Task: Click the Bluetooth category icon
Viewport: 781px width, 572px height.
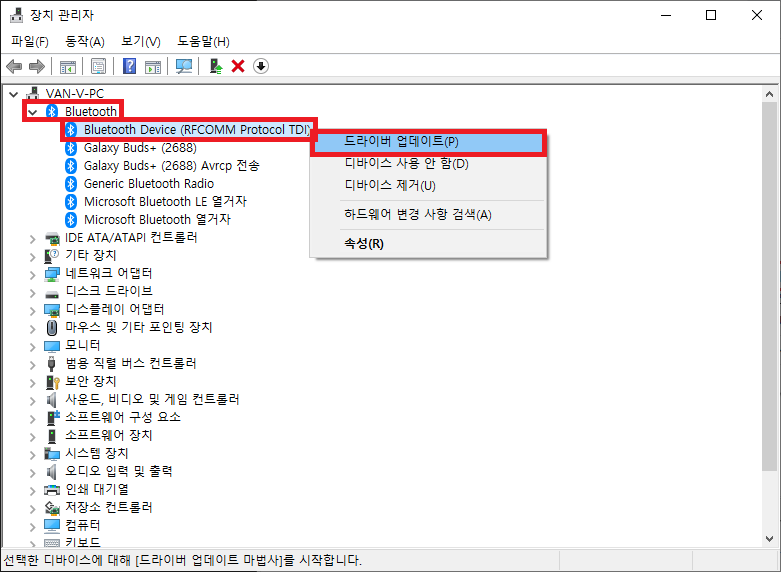Action: point(52,111)
